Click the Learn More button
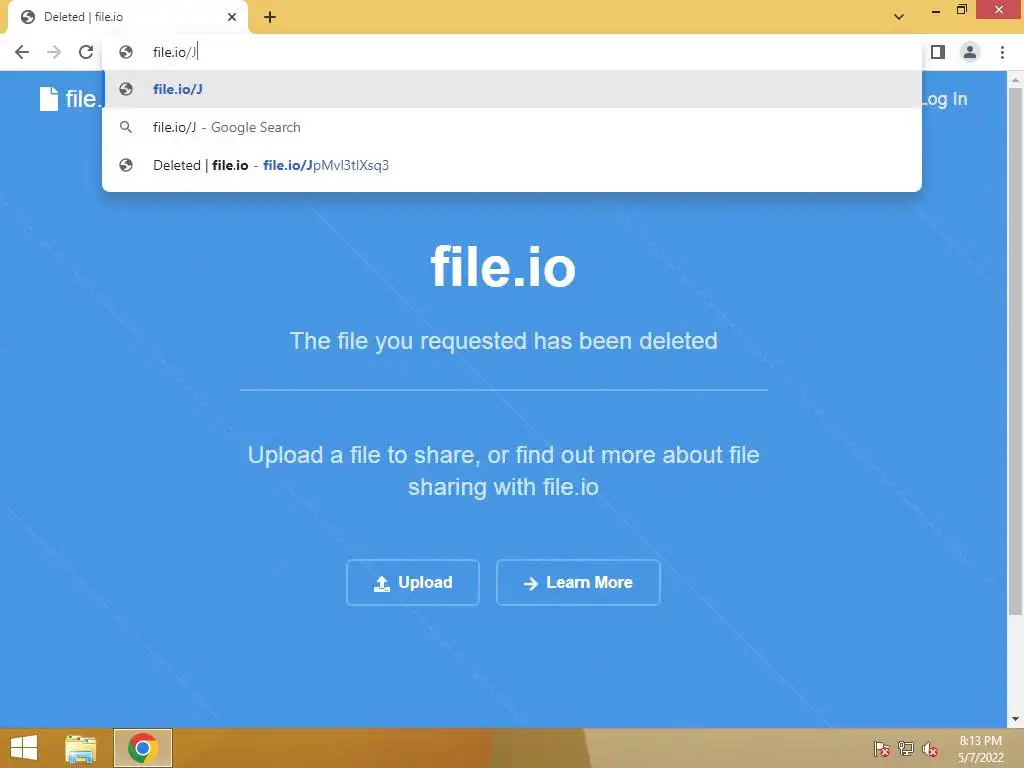 (x=578, y=583)
